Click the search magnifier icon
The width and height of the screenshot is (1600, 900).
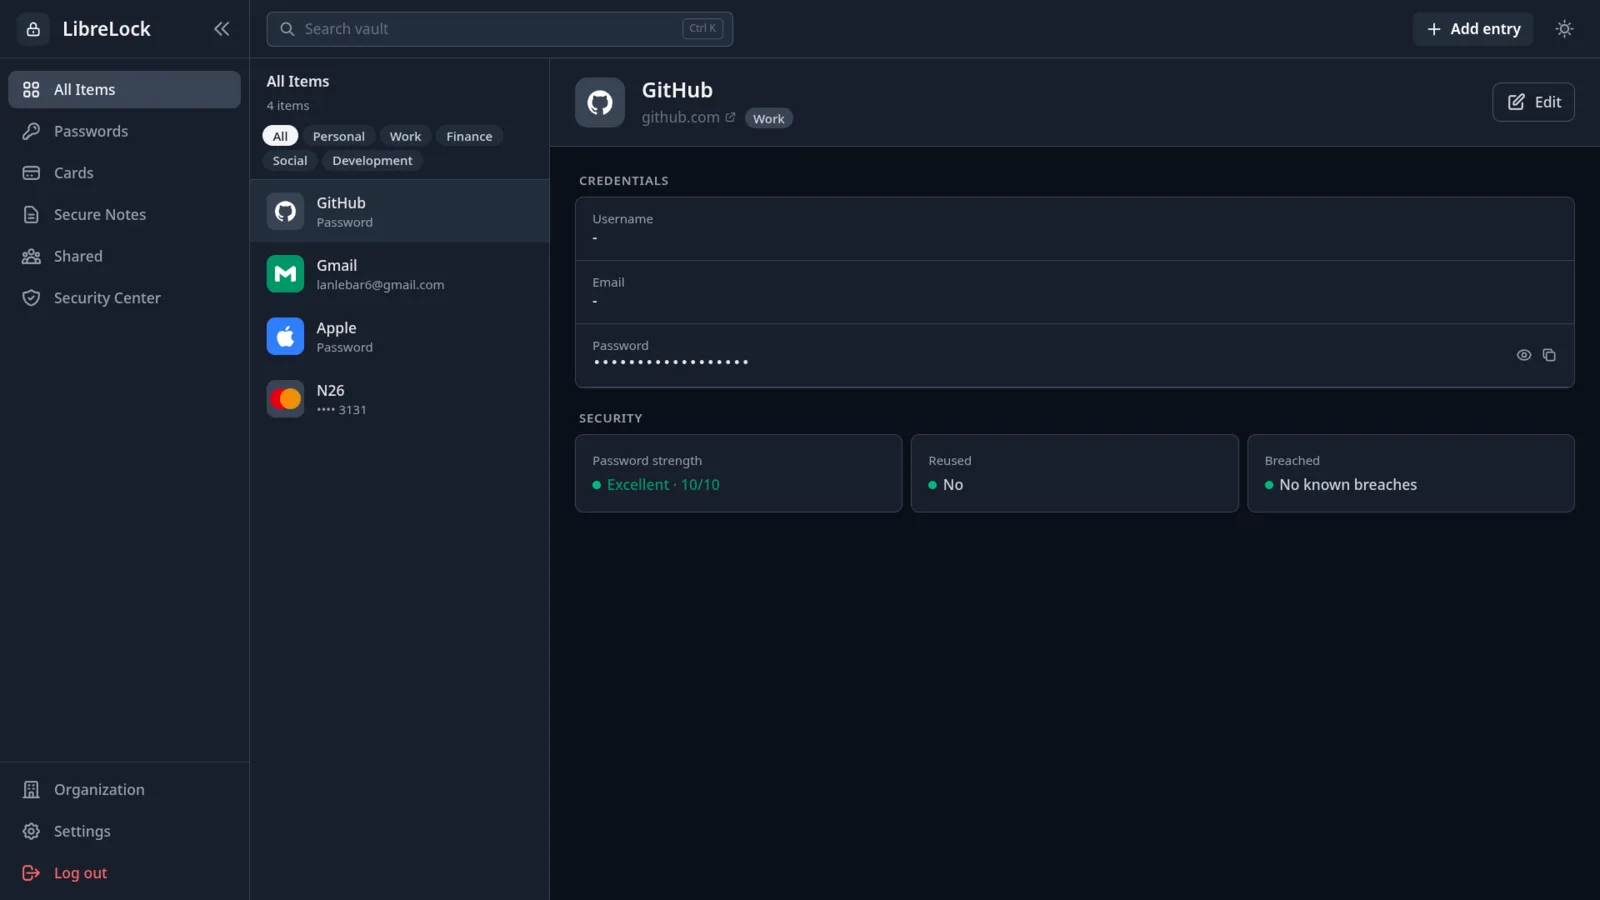pos(287,29)
